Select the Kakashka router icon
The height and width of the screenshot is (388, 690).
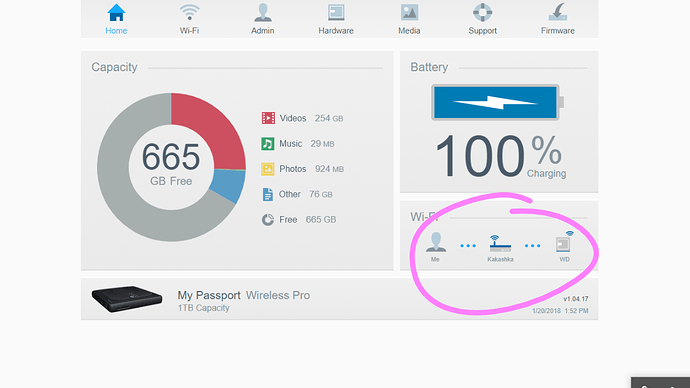pyautogui.click(x=500, y=243)
